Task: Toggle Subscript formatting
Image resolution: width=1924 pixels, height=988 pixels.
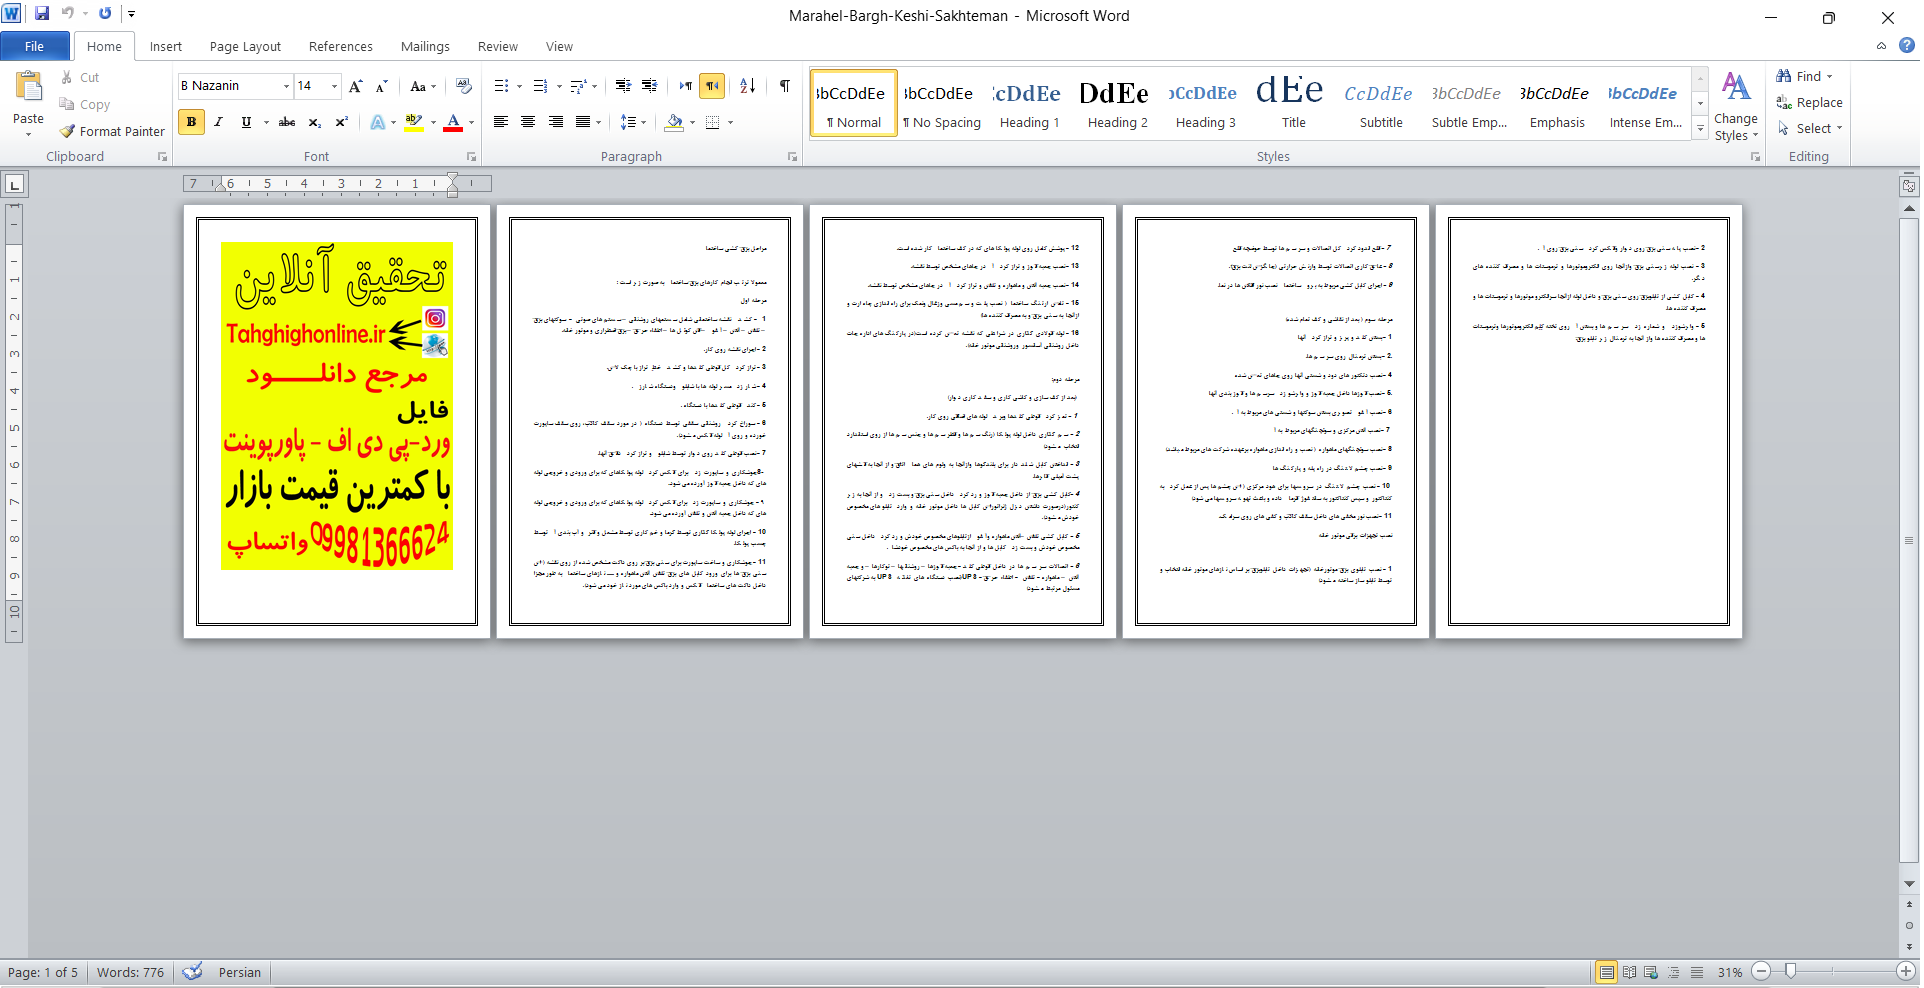Action: [x=314, y=122]
